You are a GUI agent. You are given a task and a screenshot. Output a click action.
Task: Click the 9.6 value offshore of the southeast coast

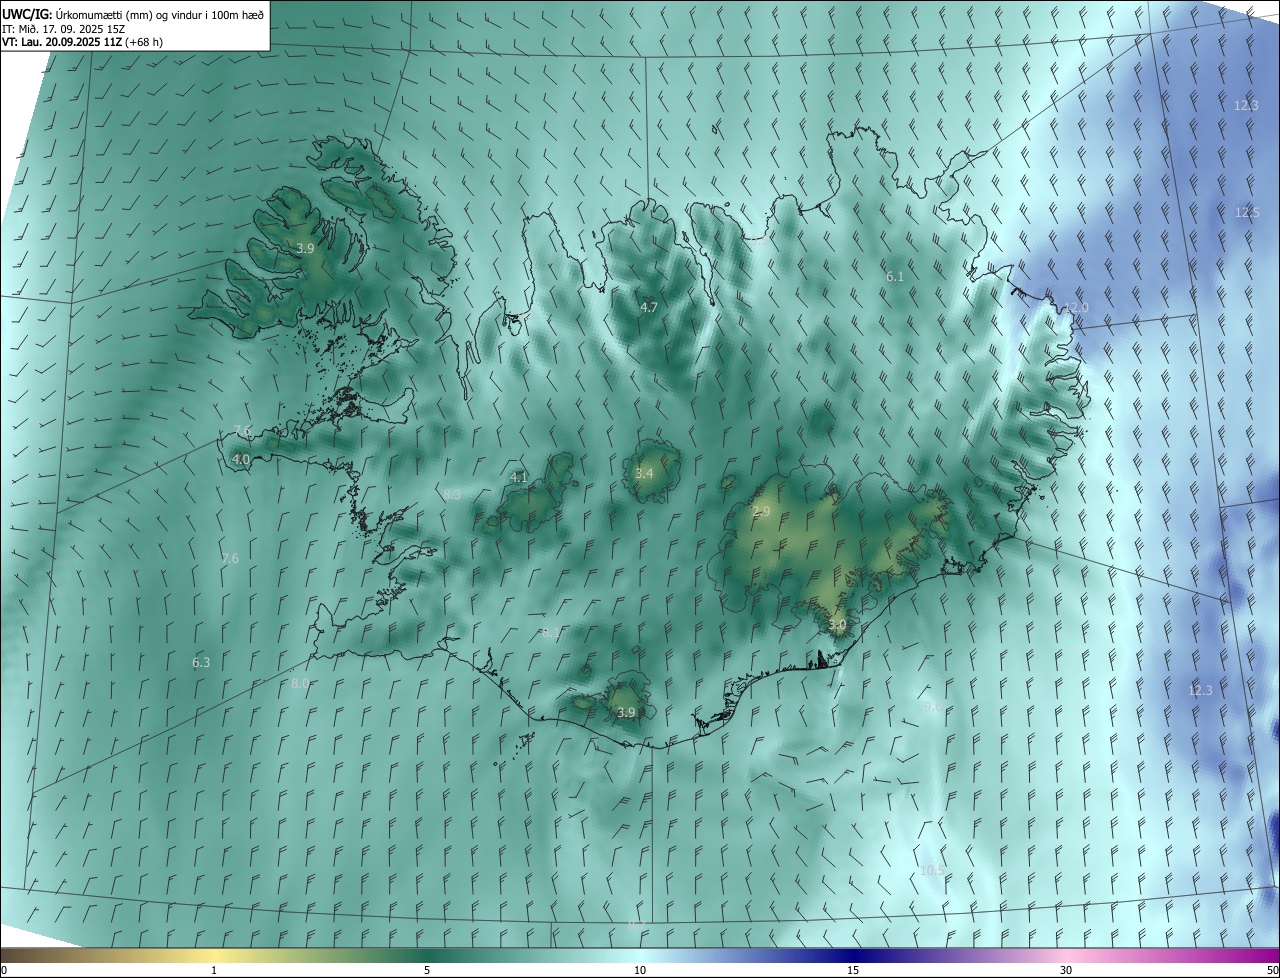pyautogui.click(x=930, y=706)
